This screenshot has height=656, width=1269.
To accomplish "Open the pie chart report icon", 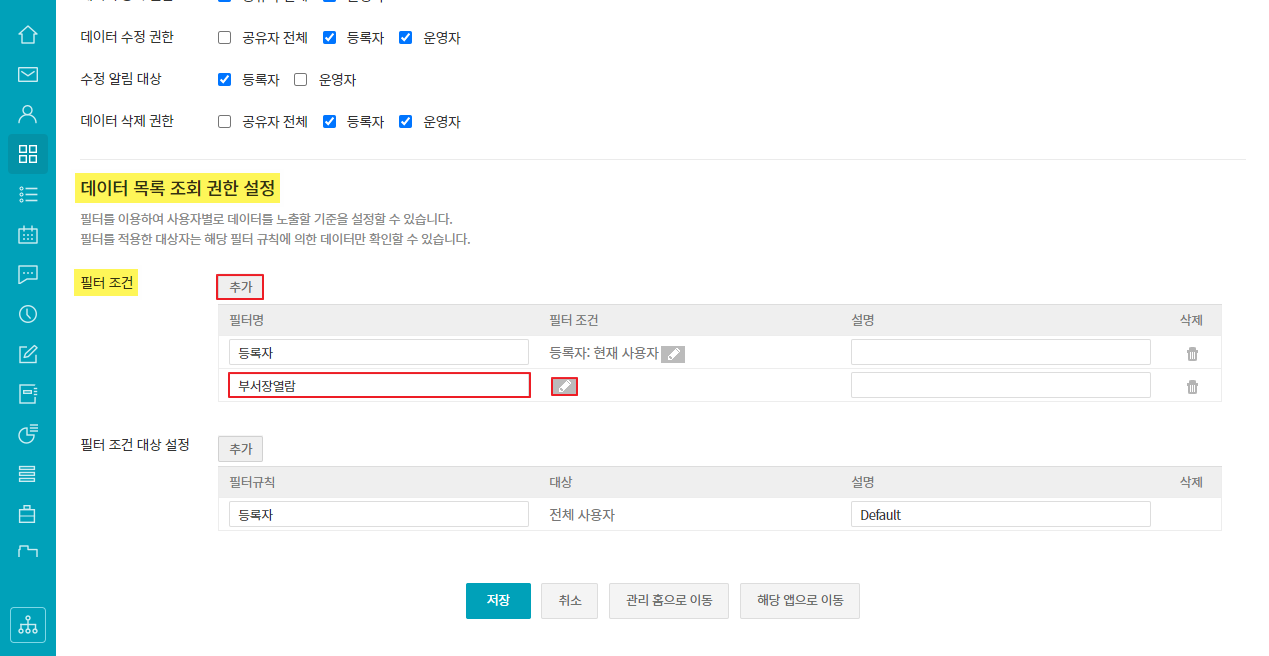I will pyautogui.click(x=28, y=433).
